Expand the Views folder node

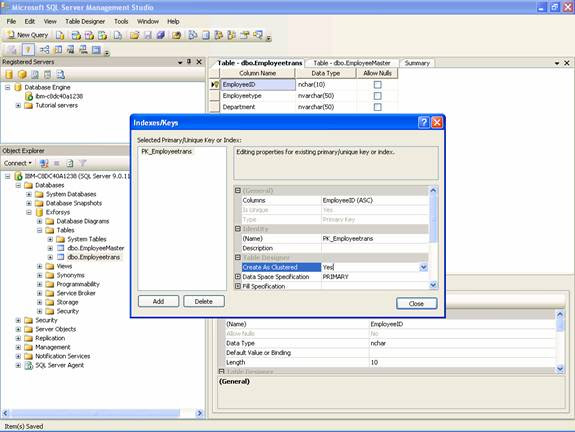click(40, 266)
